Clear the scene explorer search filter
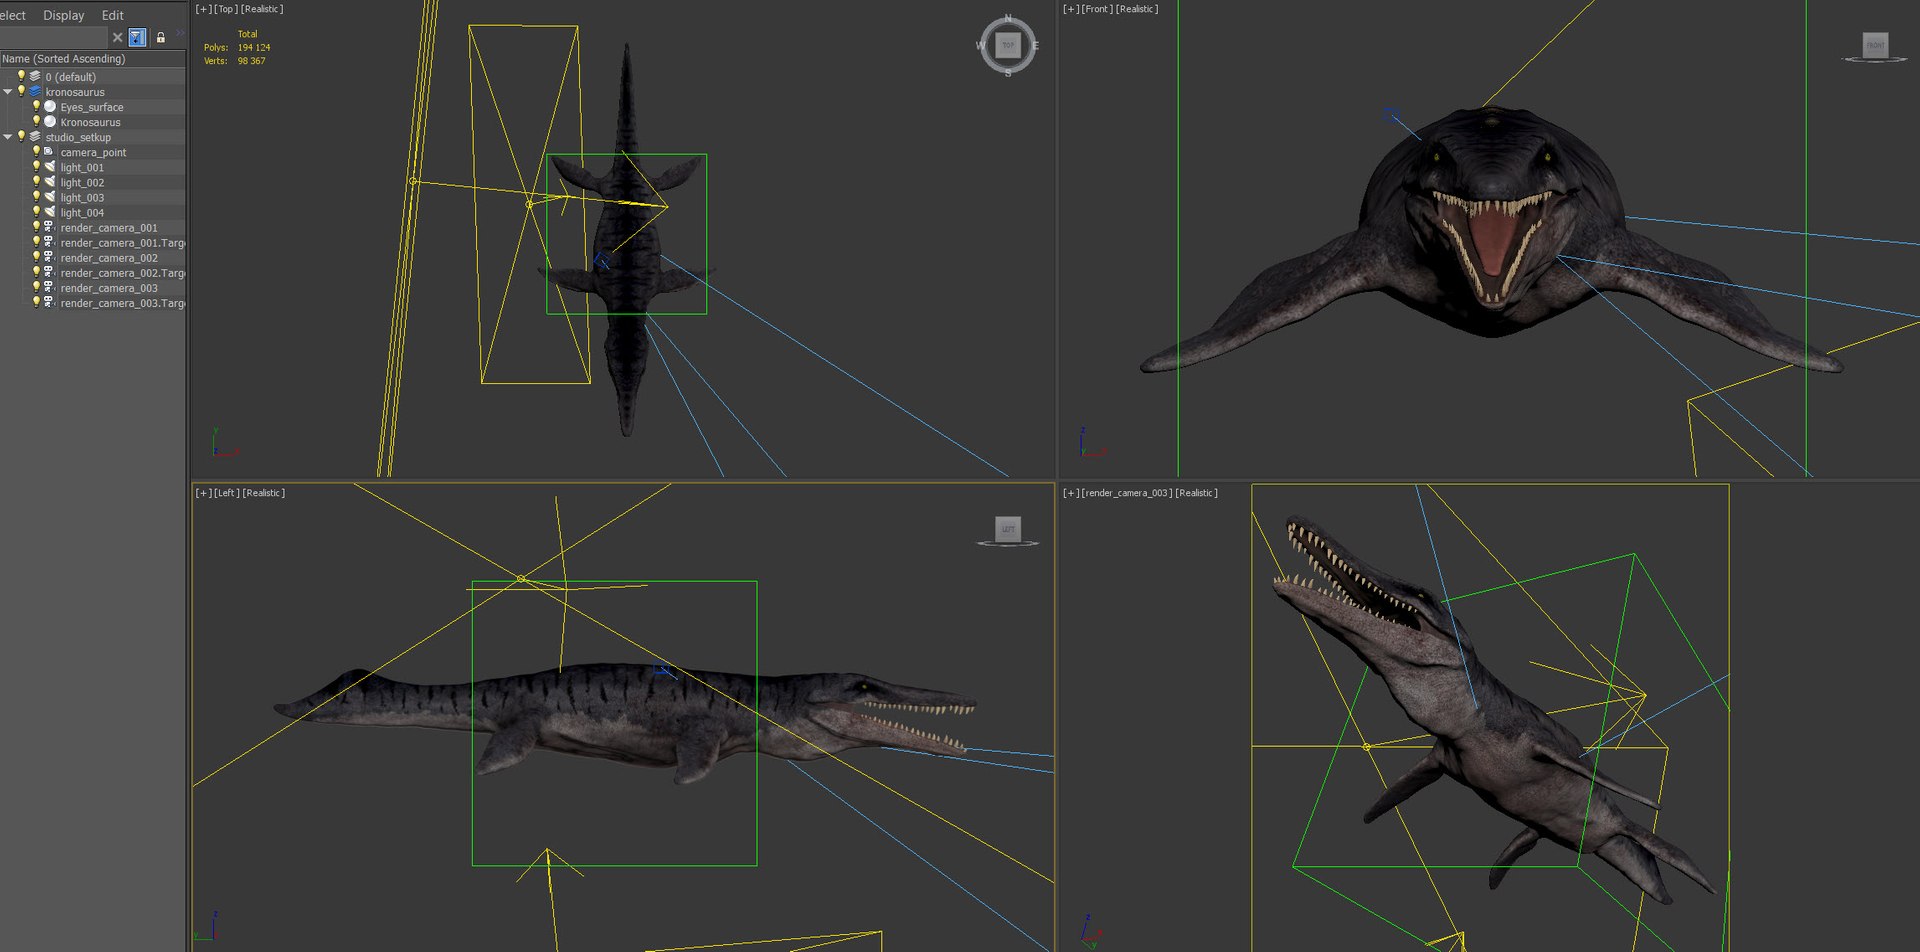The width and height of the screenshot is (1920, 952). click(118, 38)
